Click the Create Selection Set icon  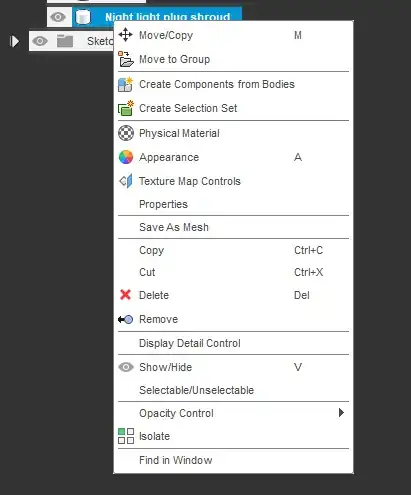(x=126, y=108)
